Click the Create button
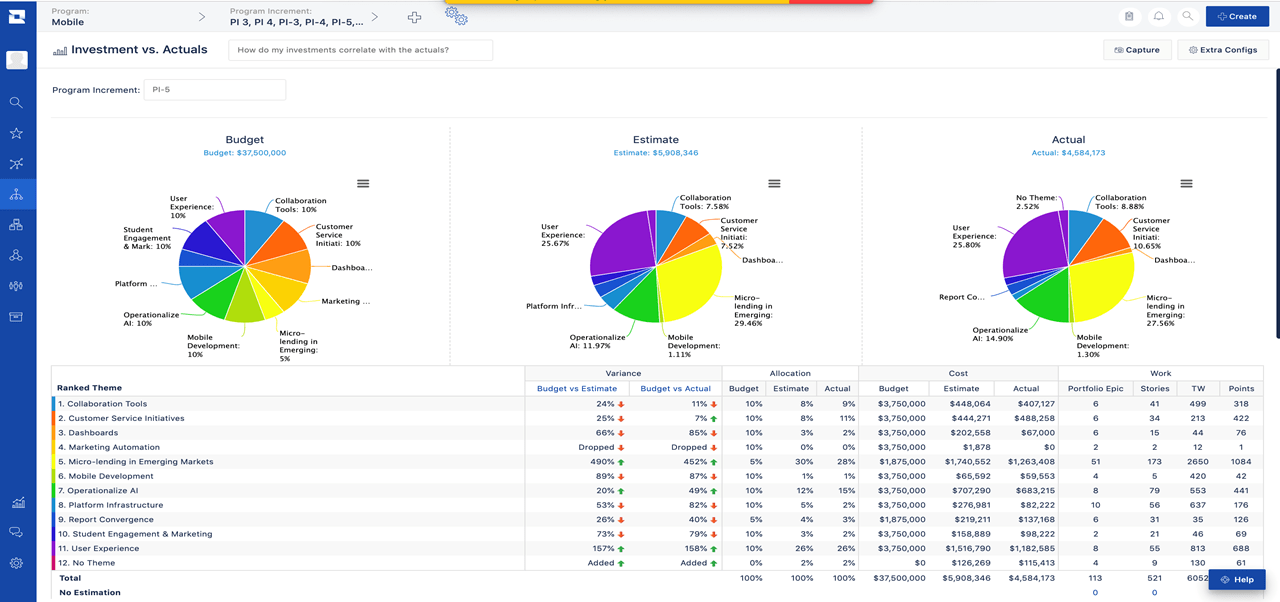This screenshot has height=602, width=1280. point(1237,17)
